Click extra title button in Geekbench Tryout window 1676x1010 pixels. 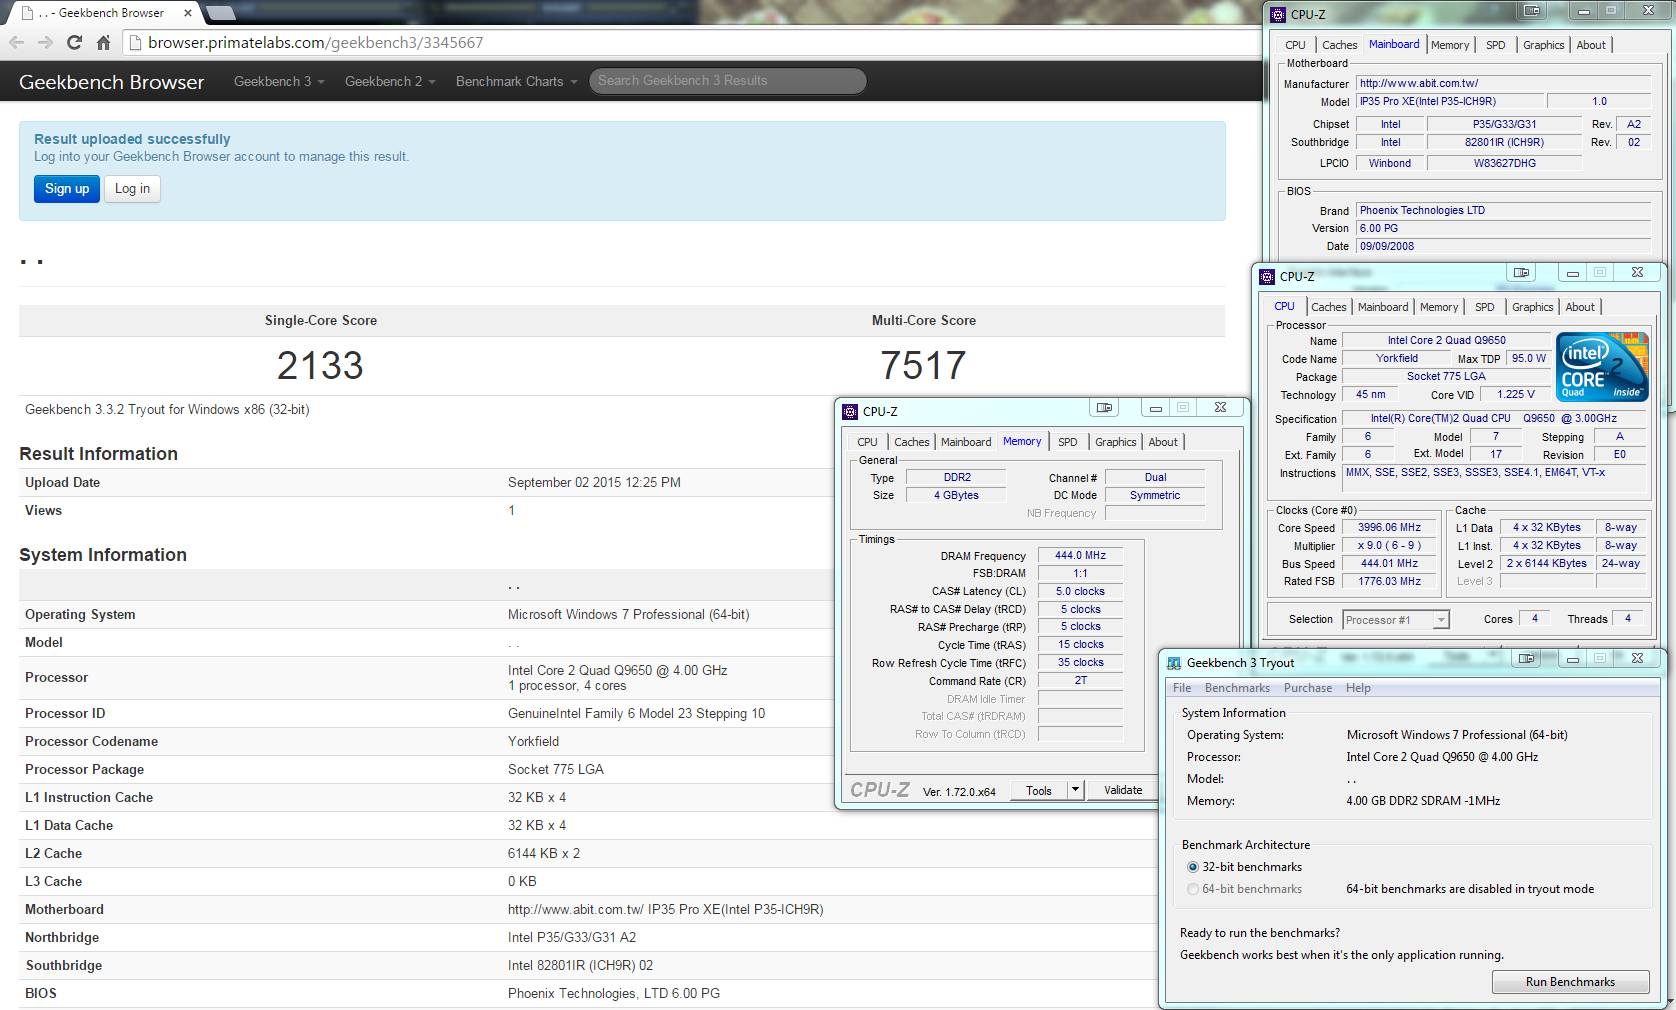click(x=1526, y=658)
